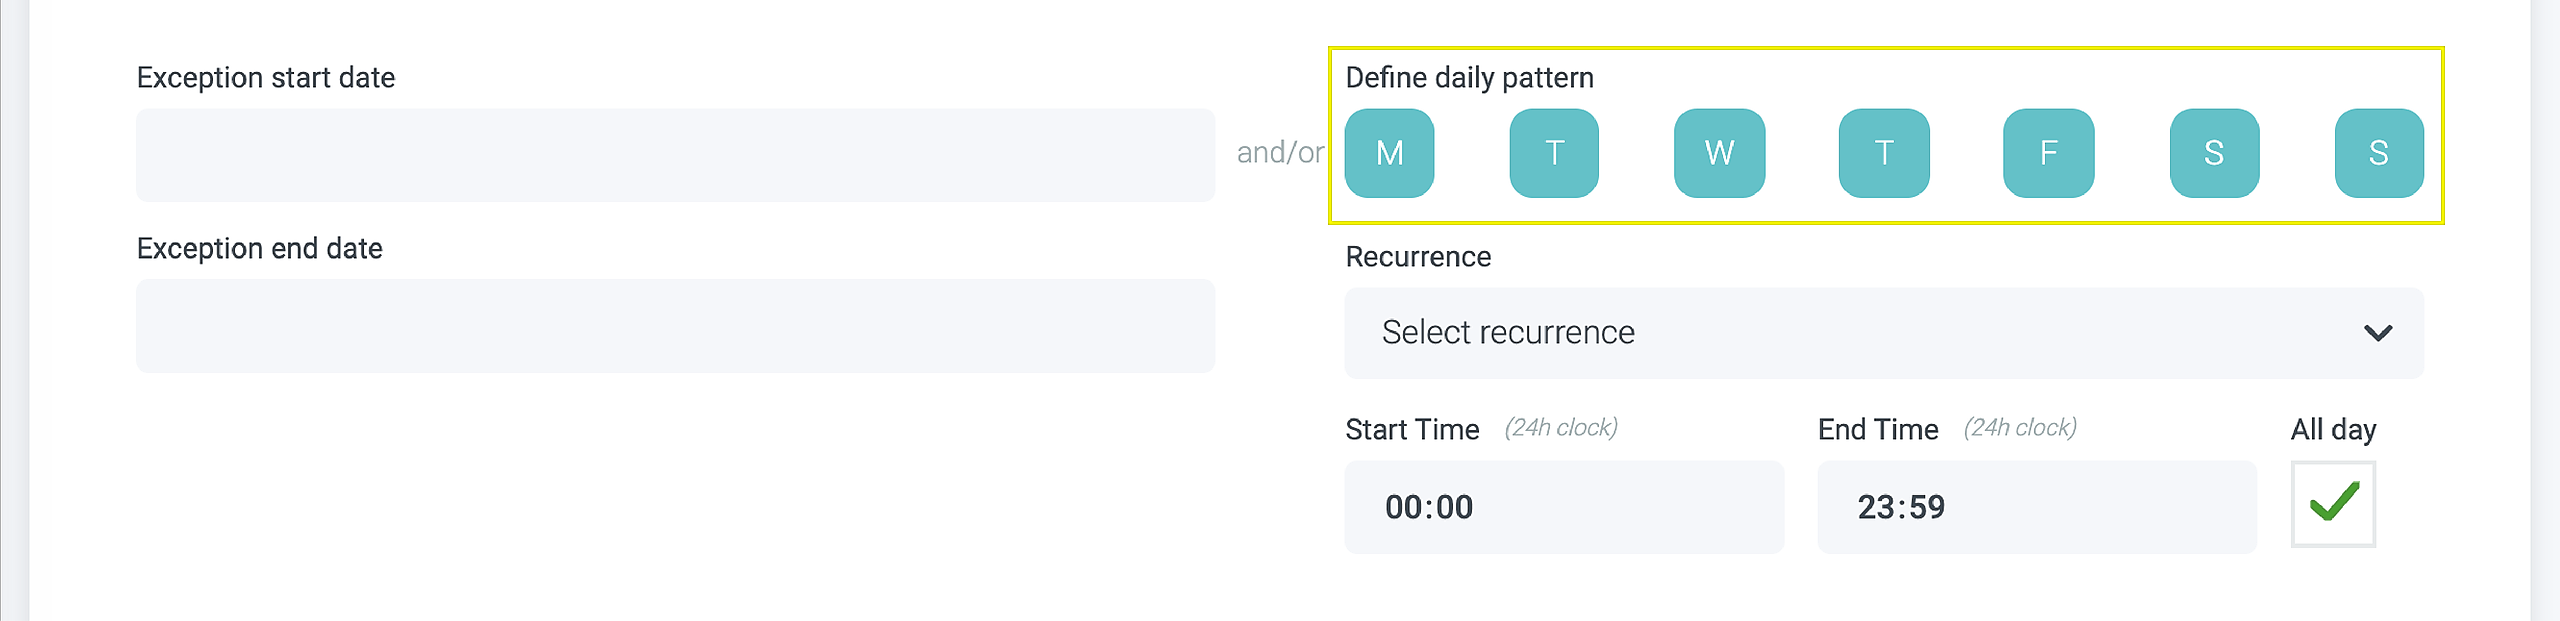Viewport: 2560px width, 621px height.
Task: Click the "Define daily pattern" label
Action: (1469, 78)
